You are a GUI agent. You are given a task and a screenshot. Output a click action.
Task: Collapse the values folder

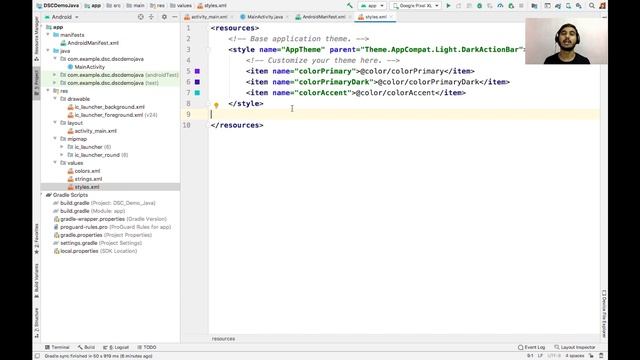pos(55,163)
